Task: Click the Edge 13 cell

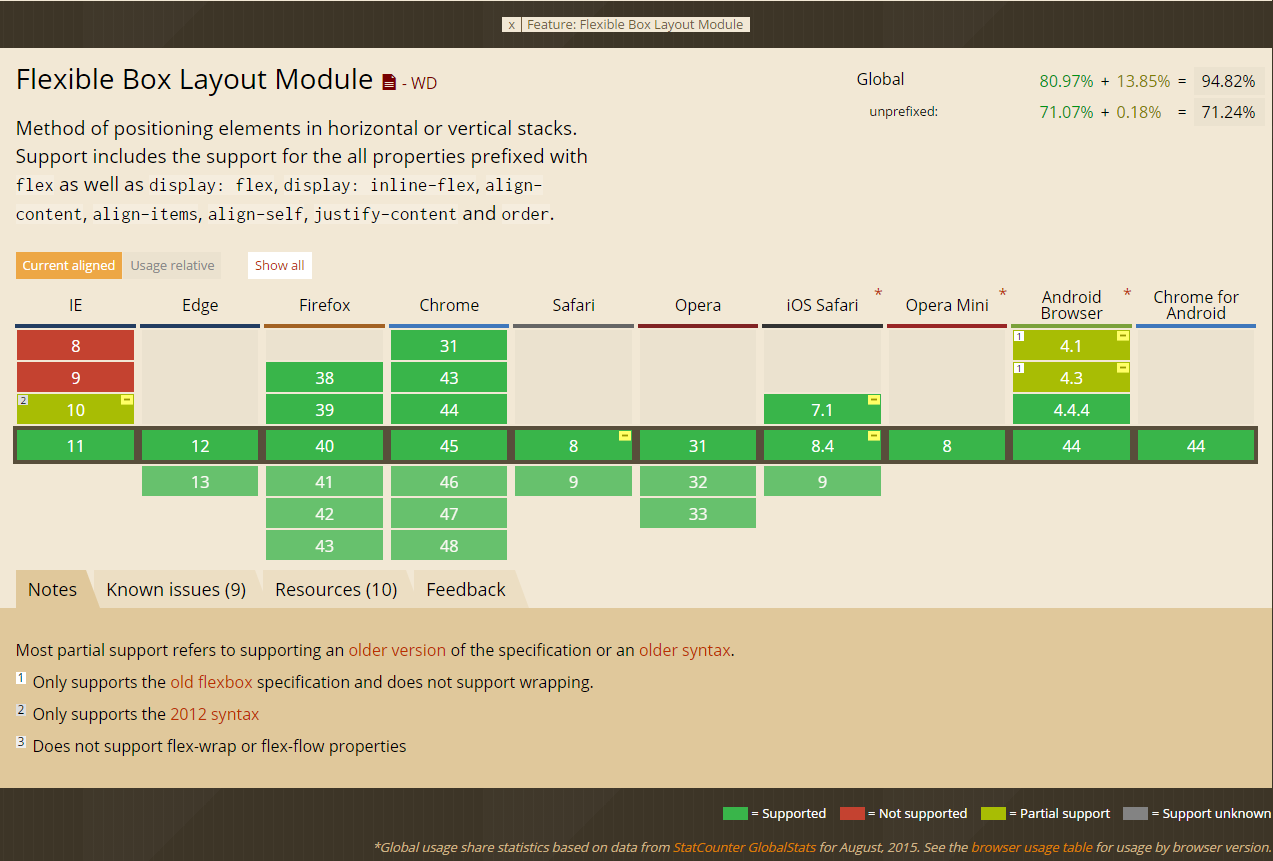Action: 200,482
